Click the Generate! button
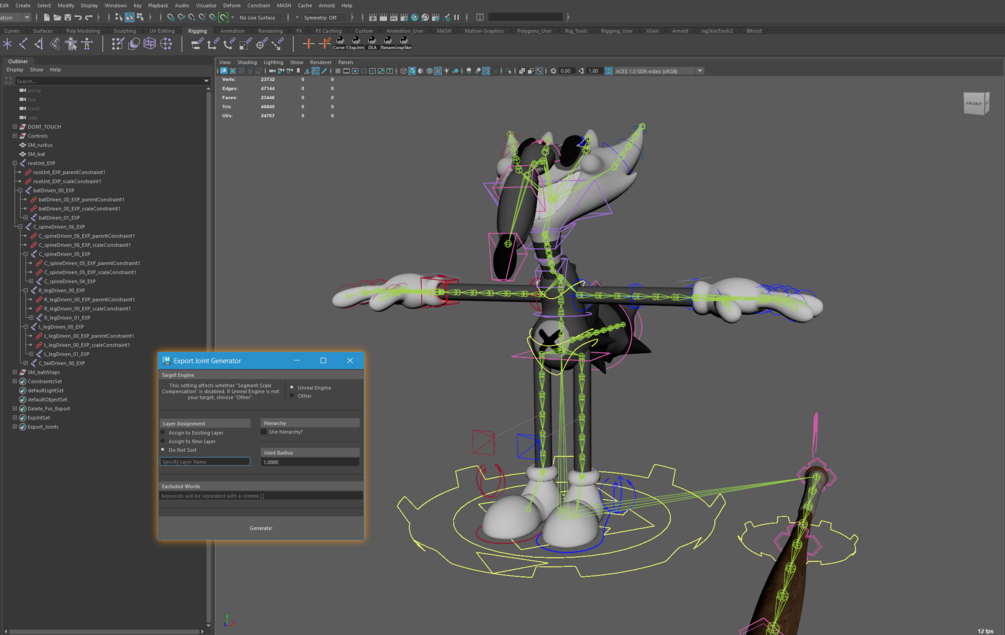 pos(261,528)
